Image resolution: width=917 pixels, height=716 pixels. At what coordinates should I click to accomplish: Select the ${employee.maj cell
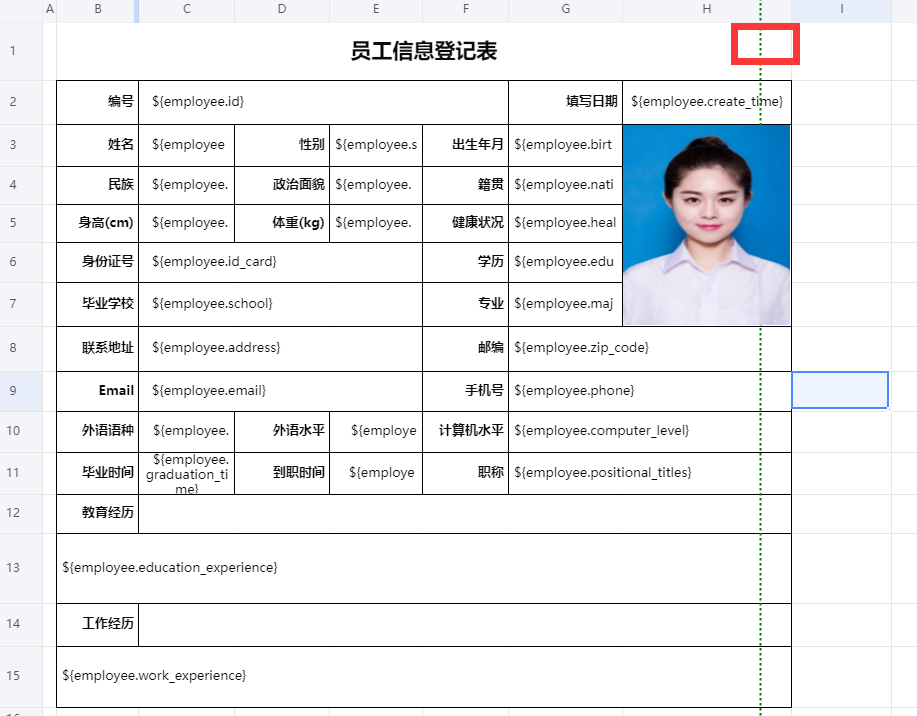(566, 304)
